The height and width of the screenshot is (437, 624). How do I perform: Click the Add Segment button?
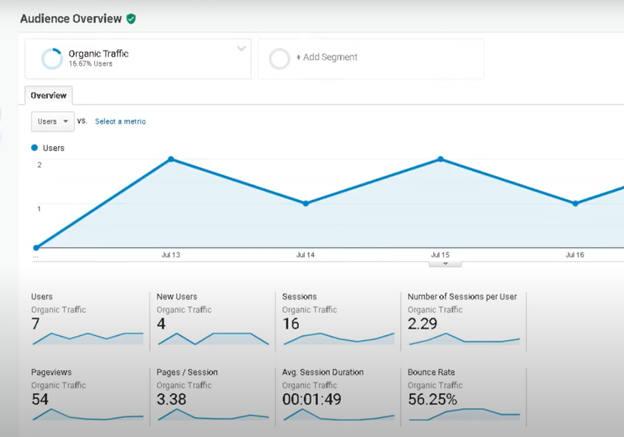327,58
